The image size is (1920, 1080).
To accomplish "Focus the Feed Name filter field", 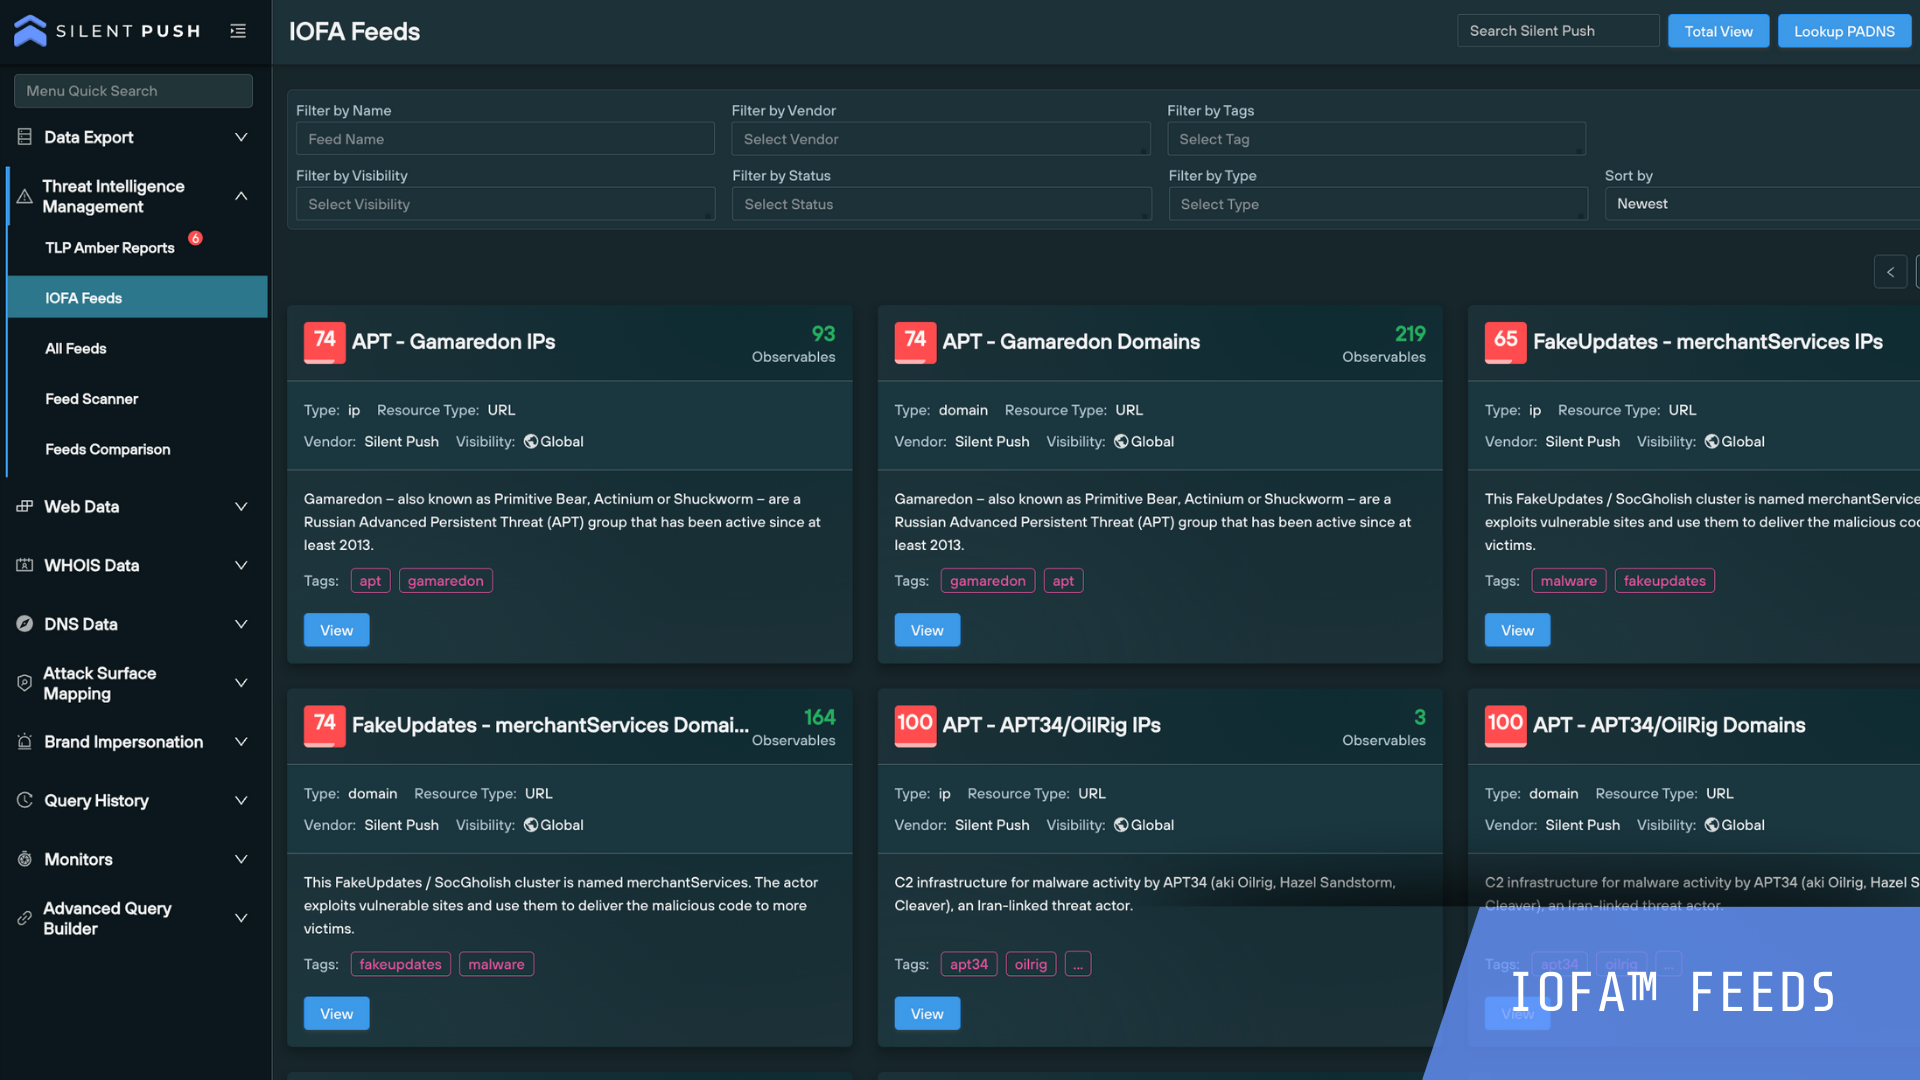I will [505, 139].
